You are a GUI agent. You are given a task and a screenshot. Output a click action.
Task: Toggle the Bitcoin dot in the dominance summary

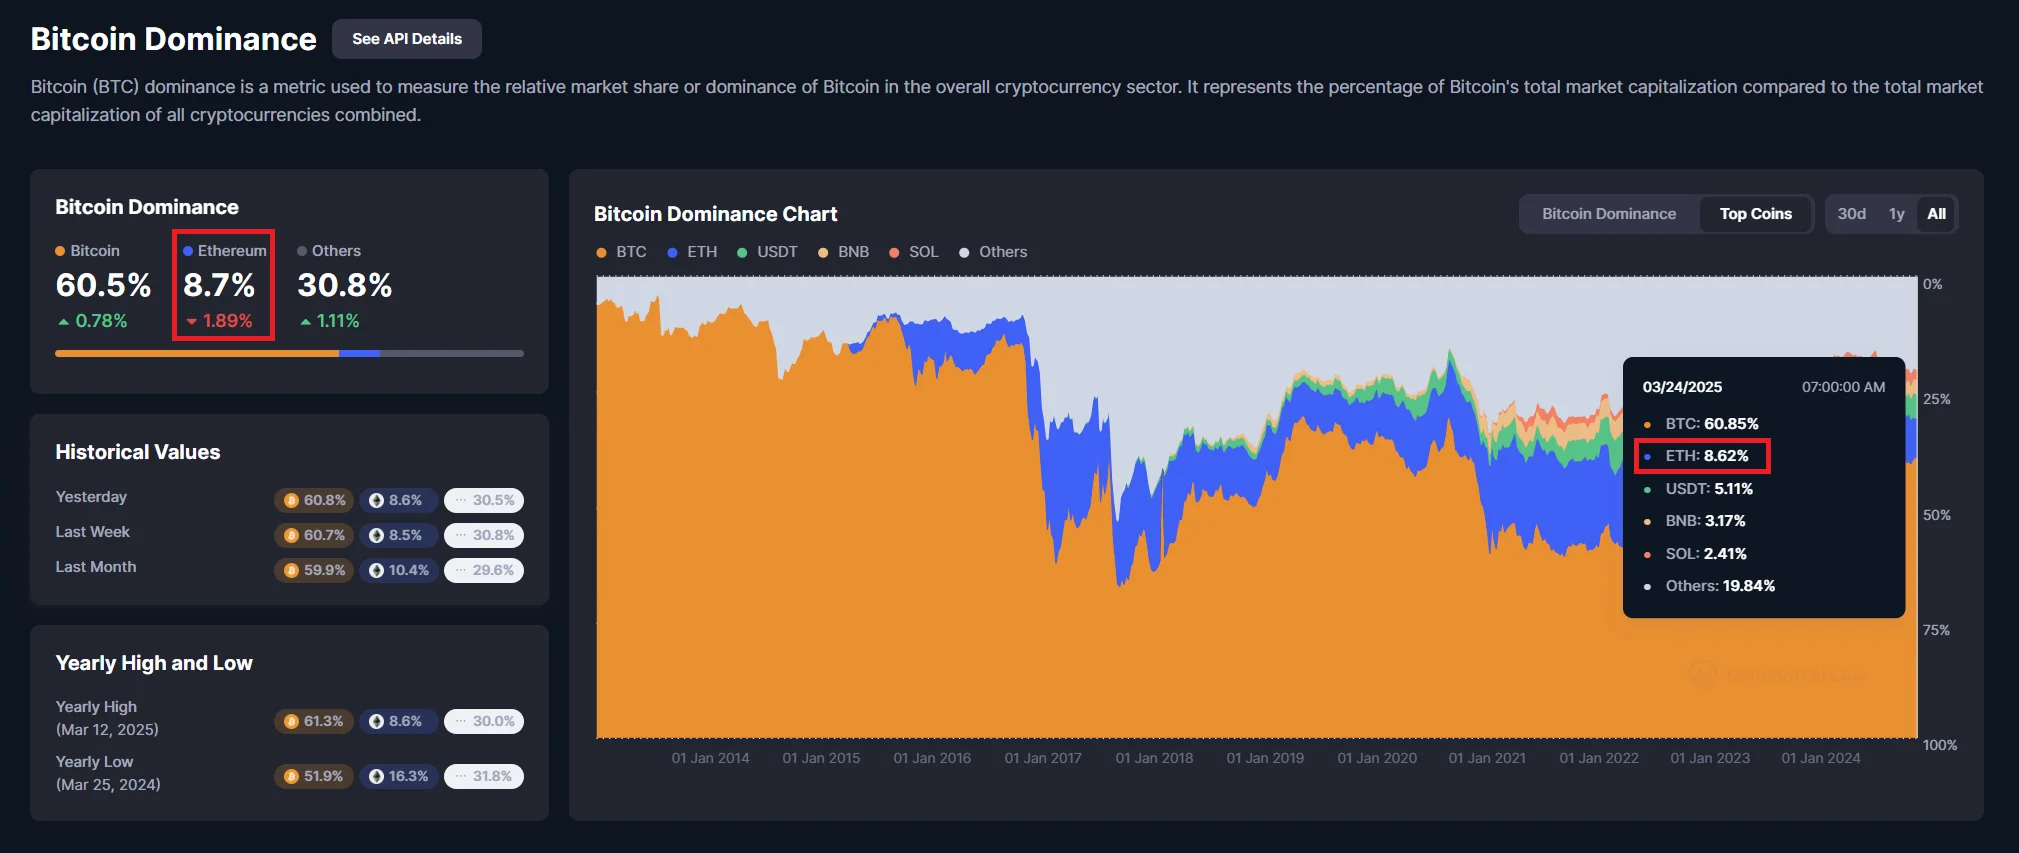pos(62,250)
